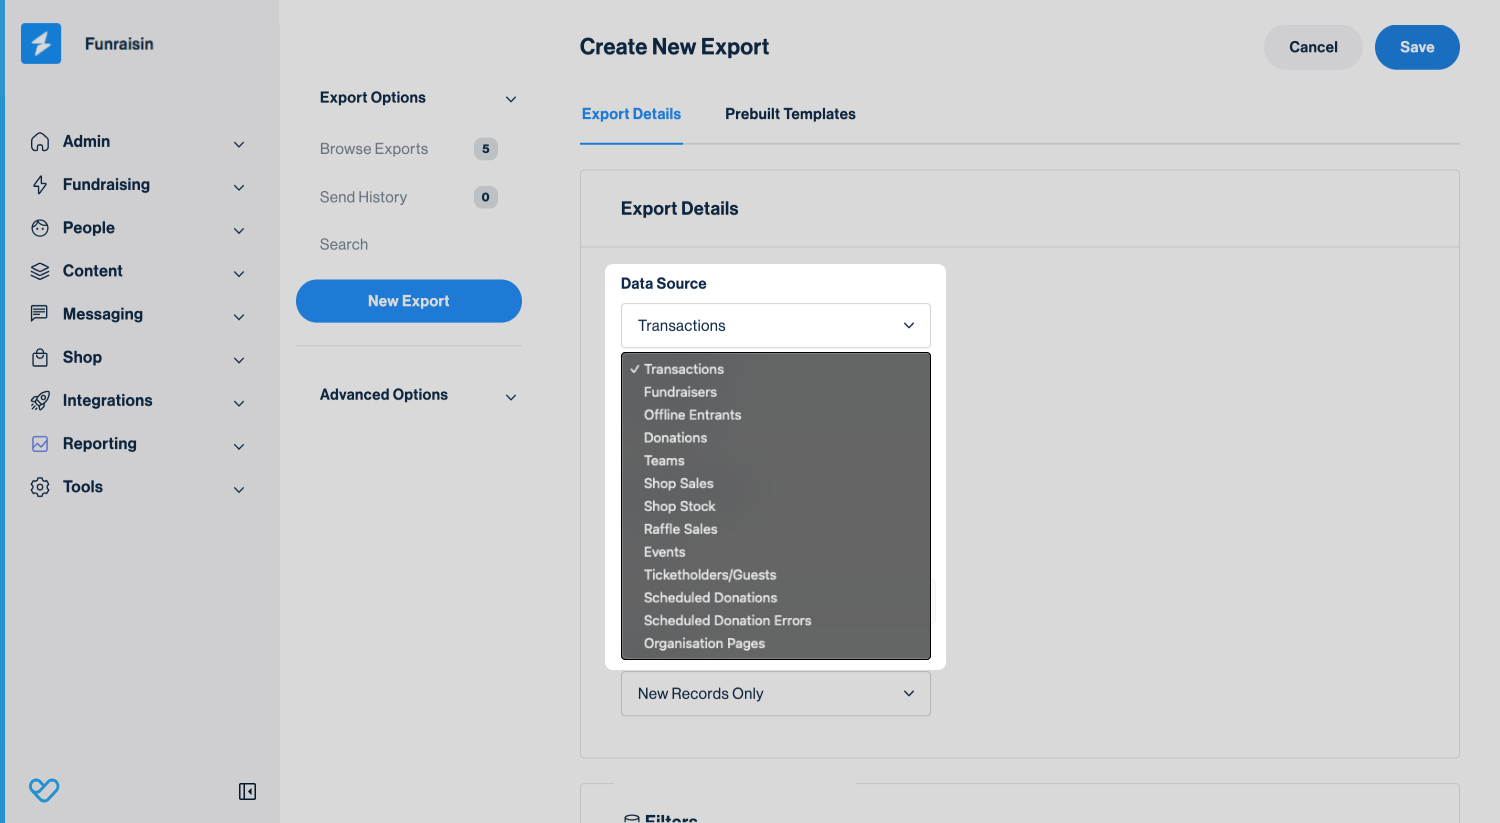Click the Funraisin lightning logo icon
The width and height of the screenshot is (1500, 823).
point(41,44)
